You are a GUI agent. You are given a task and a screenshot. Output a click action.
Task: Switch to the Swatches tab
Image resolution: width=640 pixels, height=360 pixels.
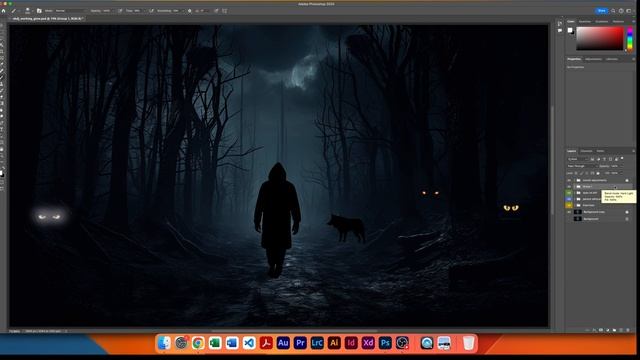(x=585, y=22)
